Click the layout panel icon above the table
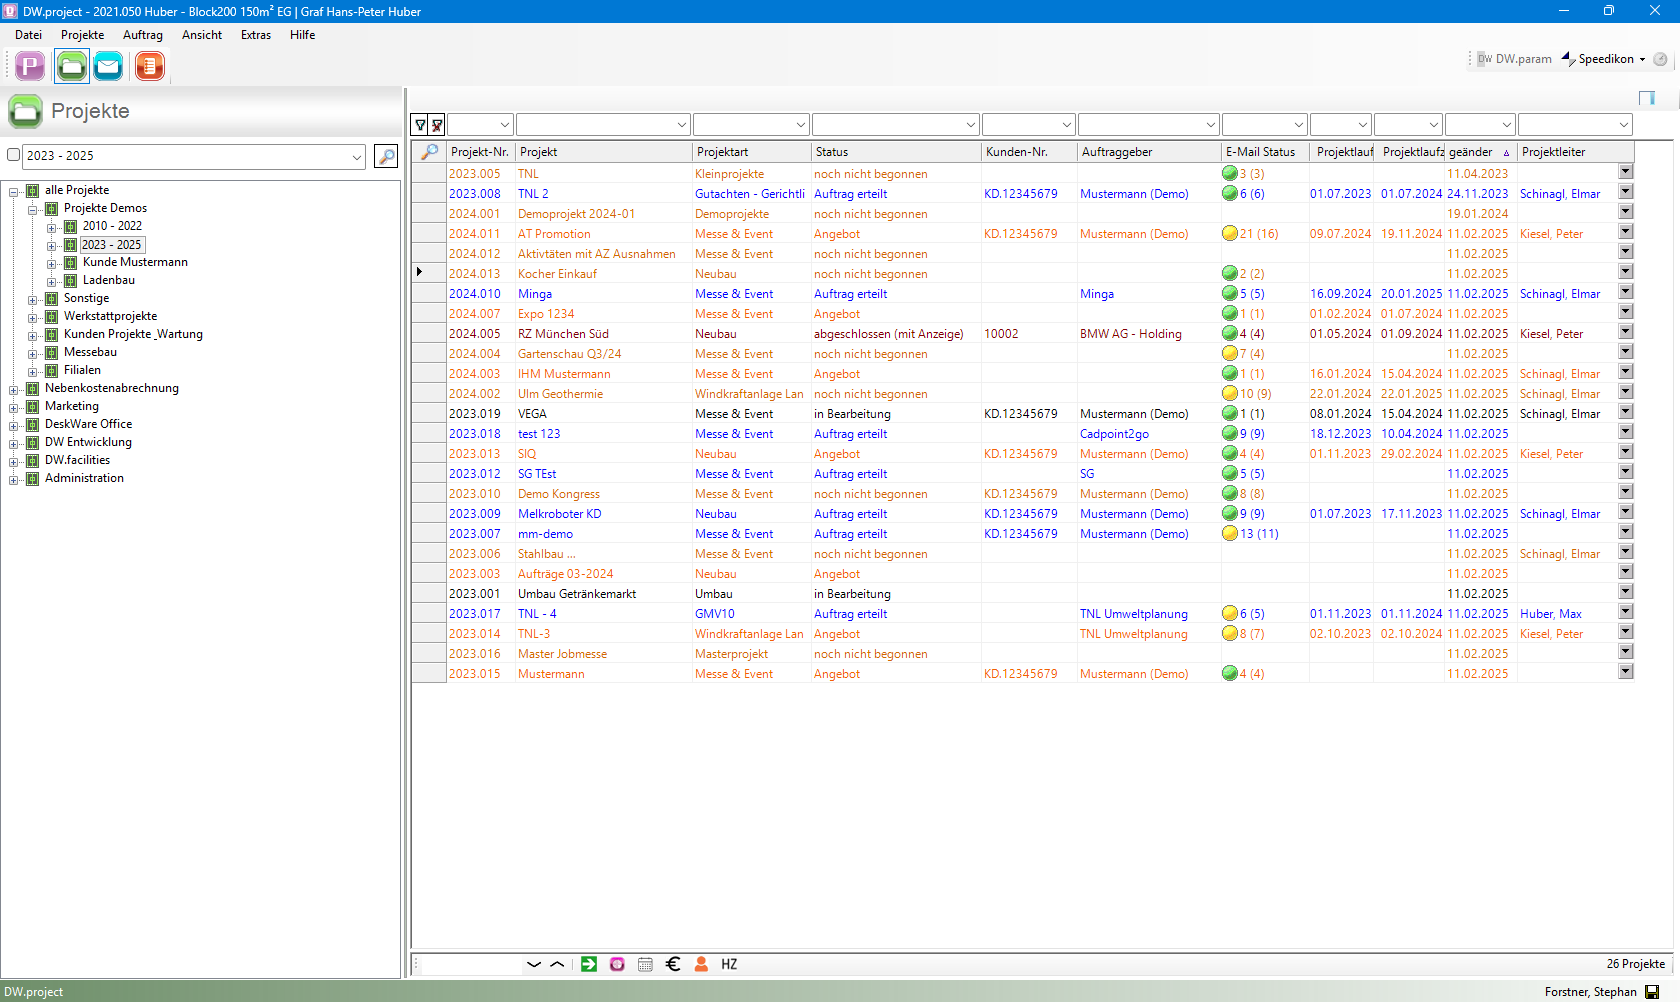The height and width of the screenshot is (1002, 1680). click(x=1647, y=98)
